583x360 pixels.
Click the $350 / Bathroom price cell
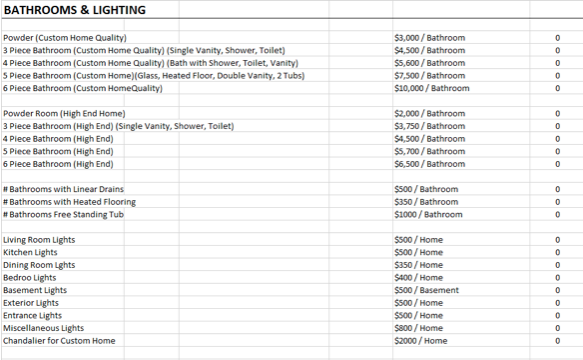tap(461, 202)
